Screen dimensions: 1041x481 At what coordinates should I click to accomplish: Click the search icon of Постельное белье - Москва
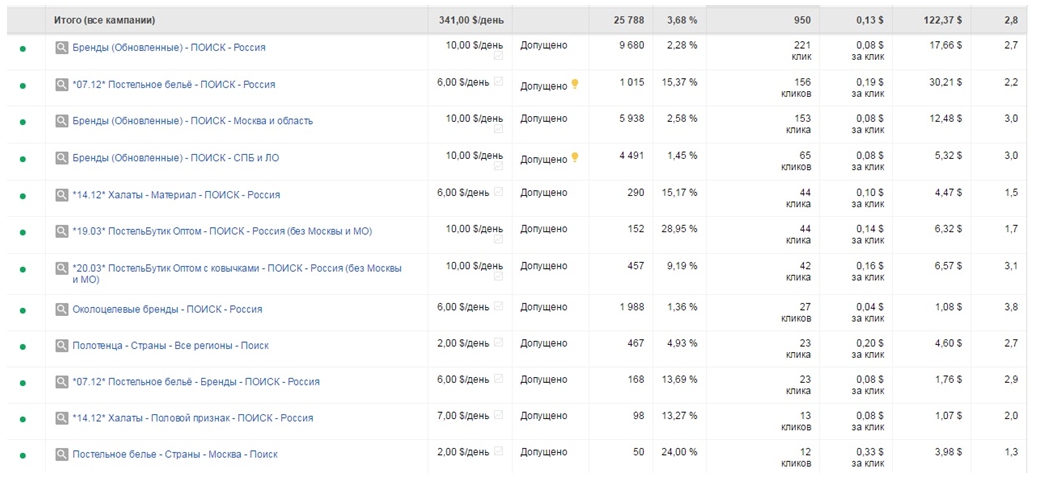click(x=62, y=454)
